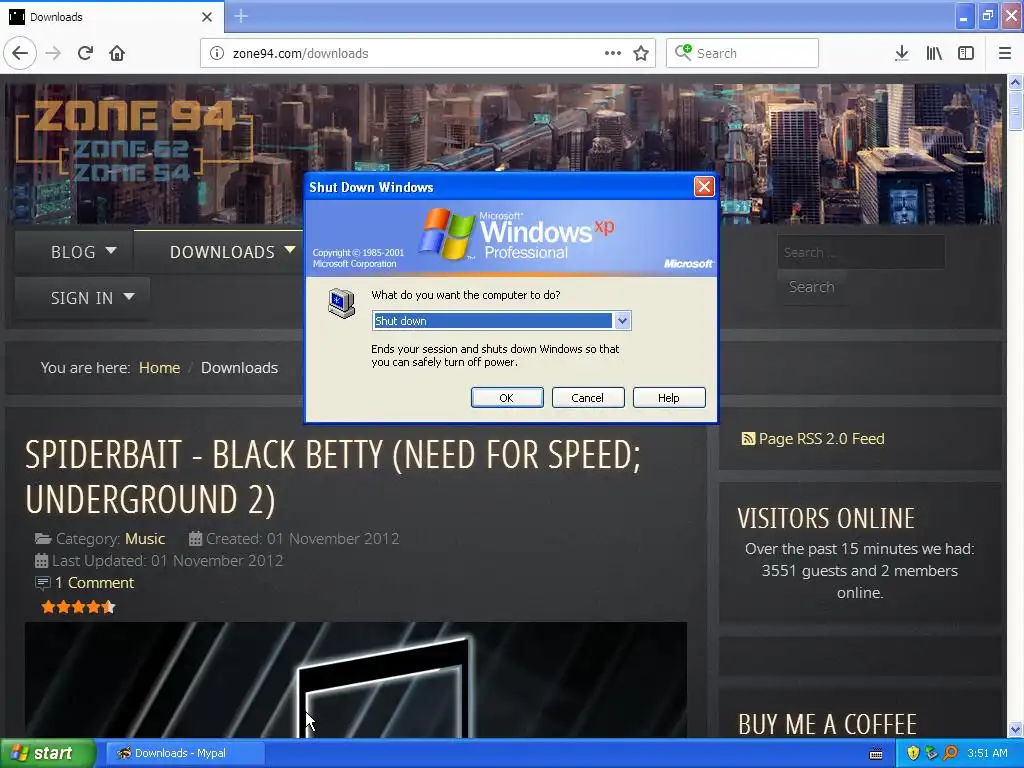Click the search engine icon in search box

(683, 52)
